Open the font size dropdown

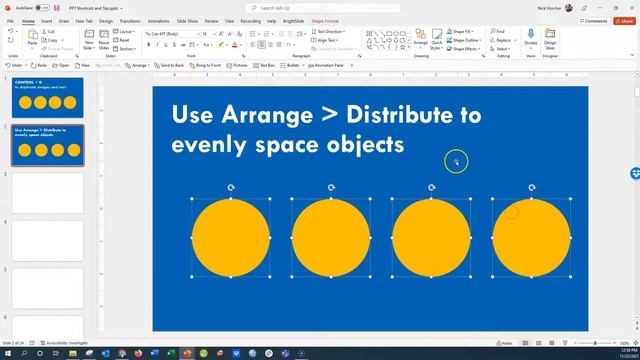[x=214, y=34]
